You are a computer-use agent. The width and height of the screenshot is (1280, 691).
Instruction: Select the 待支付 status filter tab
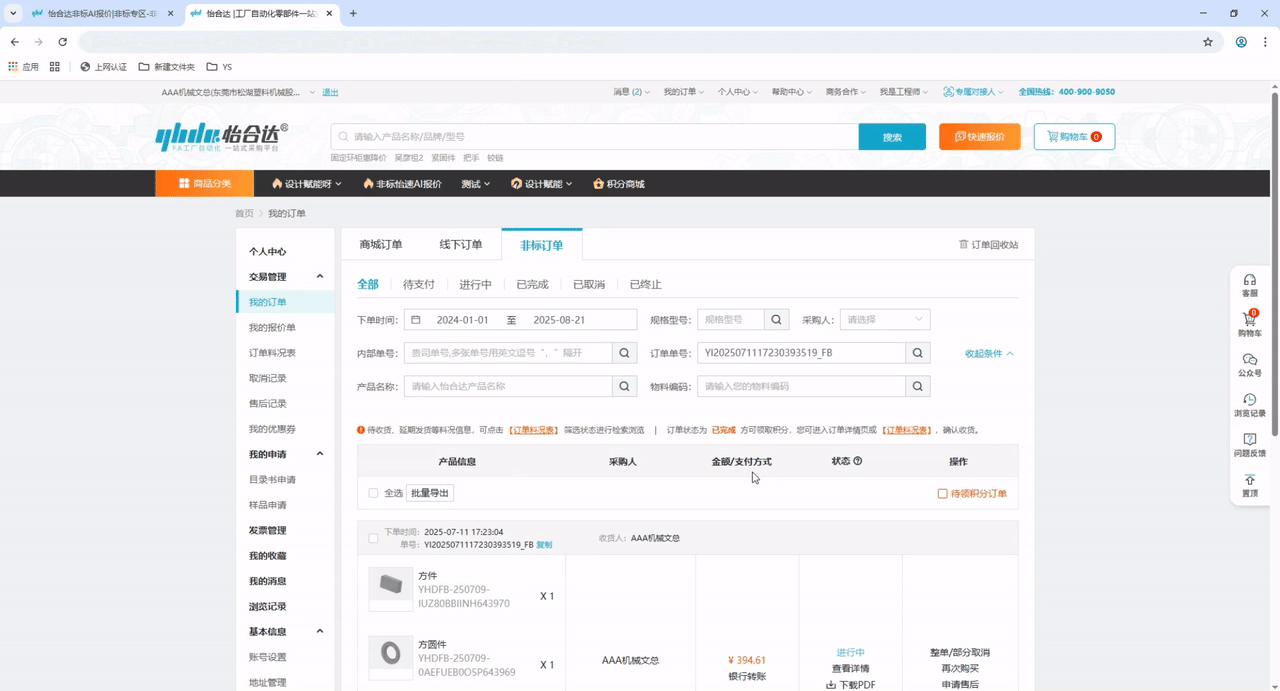pos(419,285)
